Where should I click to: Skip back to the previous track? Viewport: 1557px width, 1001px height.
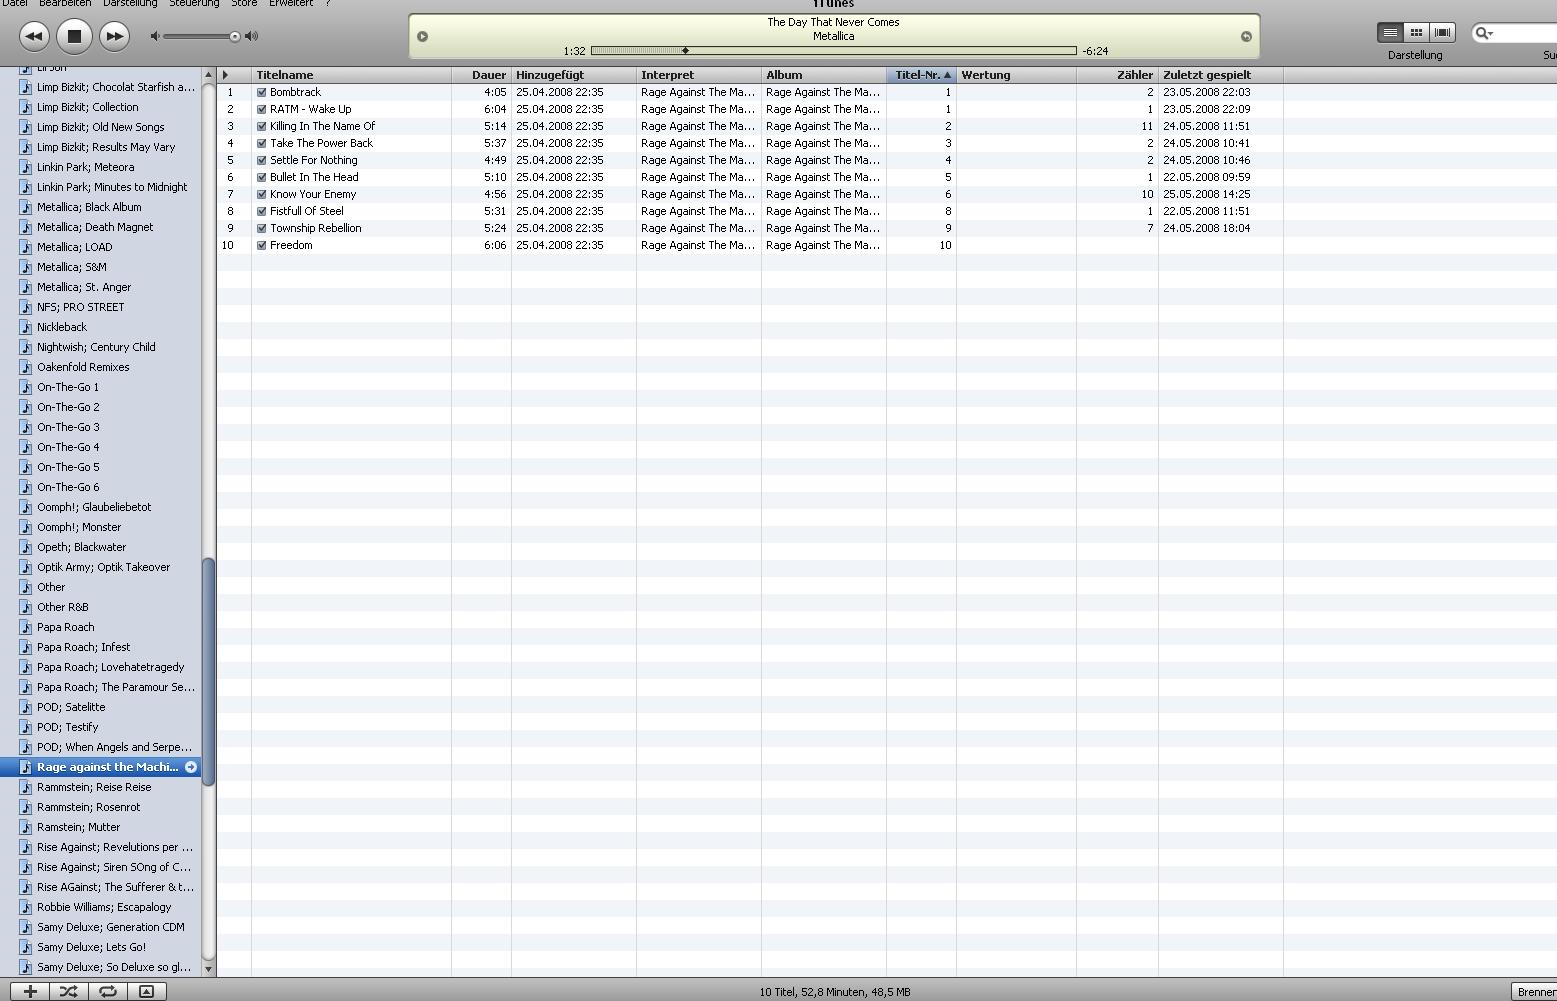click(x=34, y=37)
